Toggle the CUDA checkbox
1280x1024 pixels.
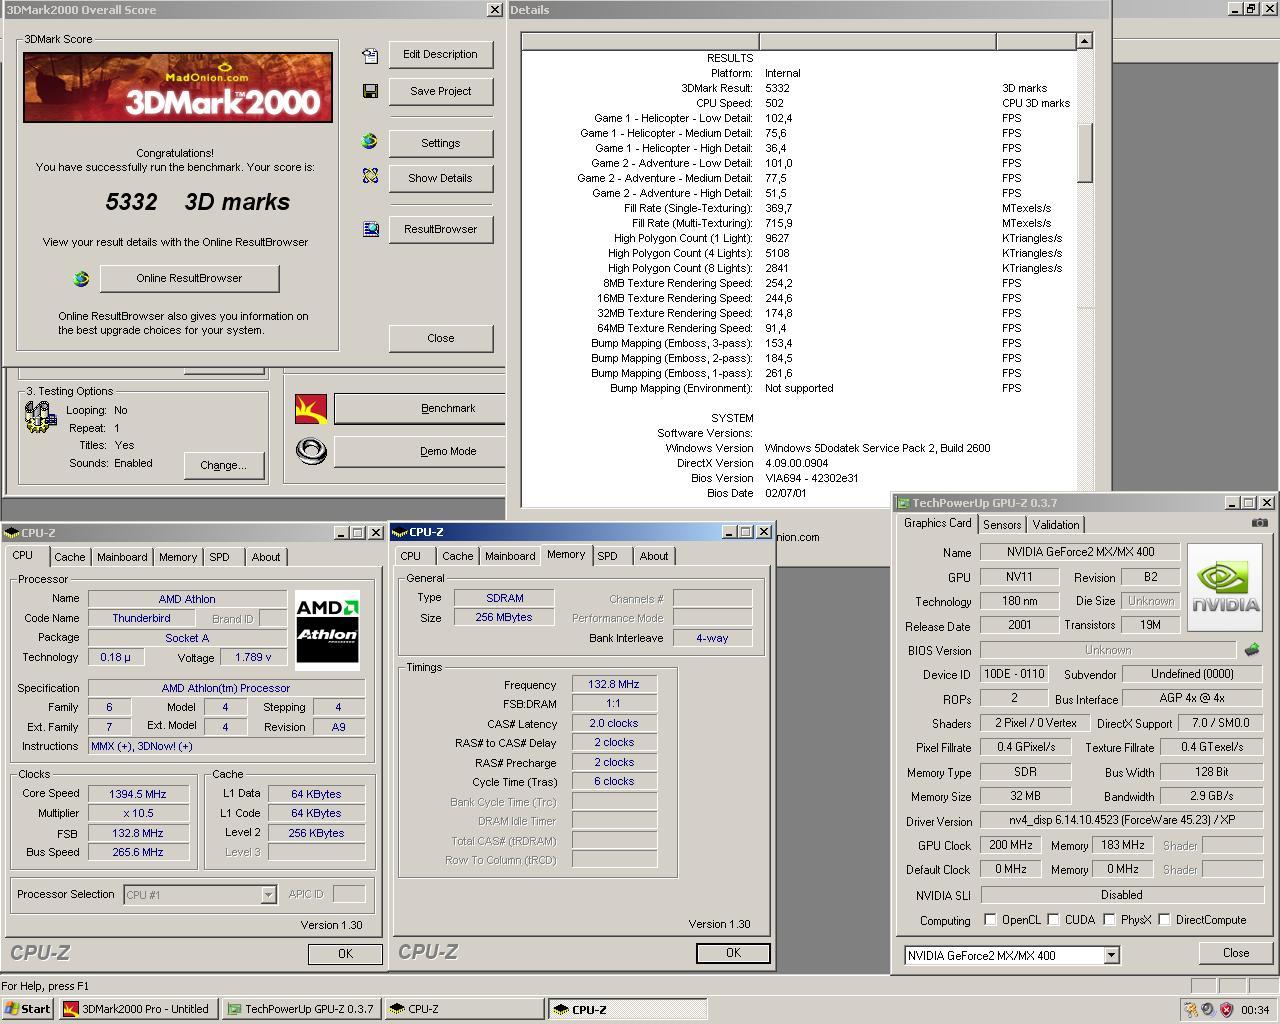[x=1054, y=920]
